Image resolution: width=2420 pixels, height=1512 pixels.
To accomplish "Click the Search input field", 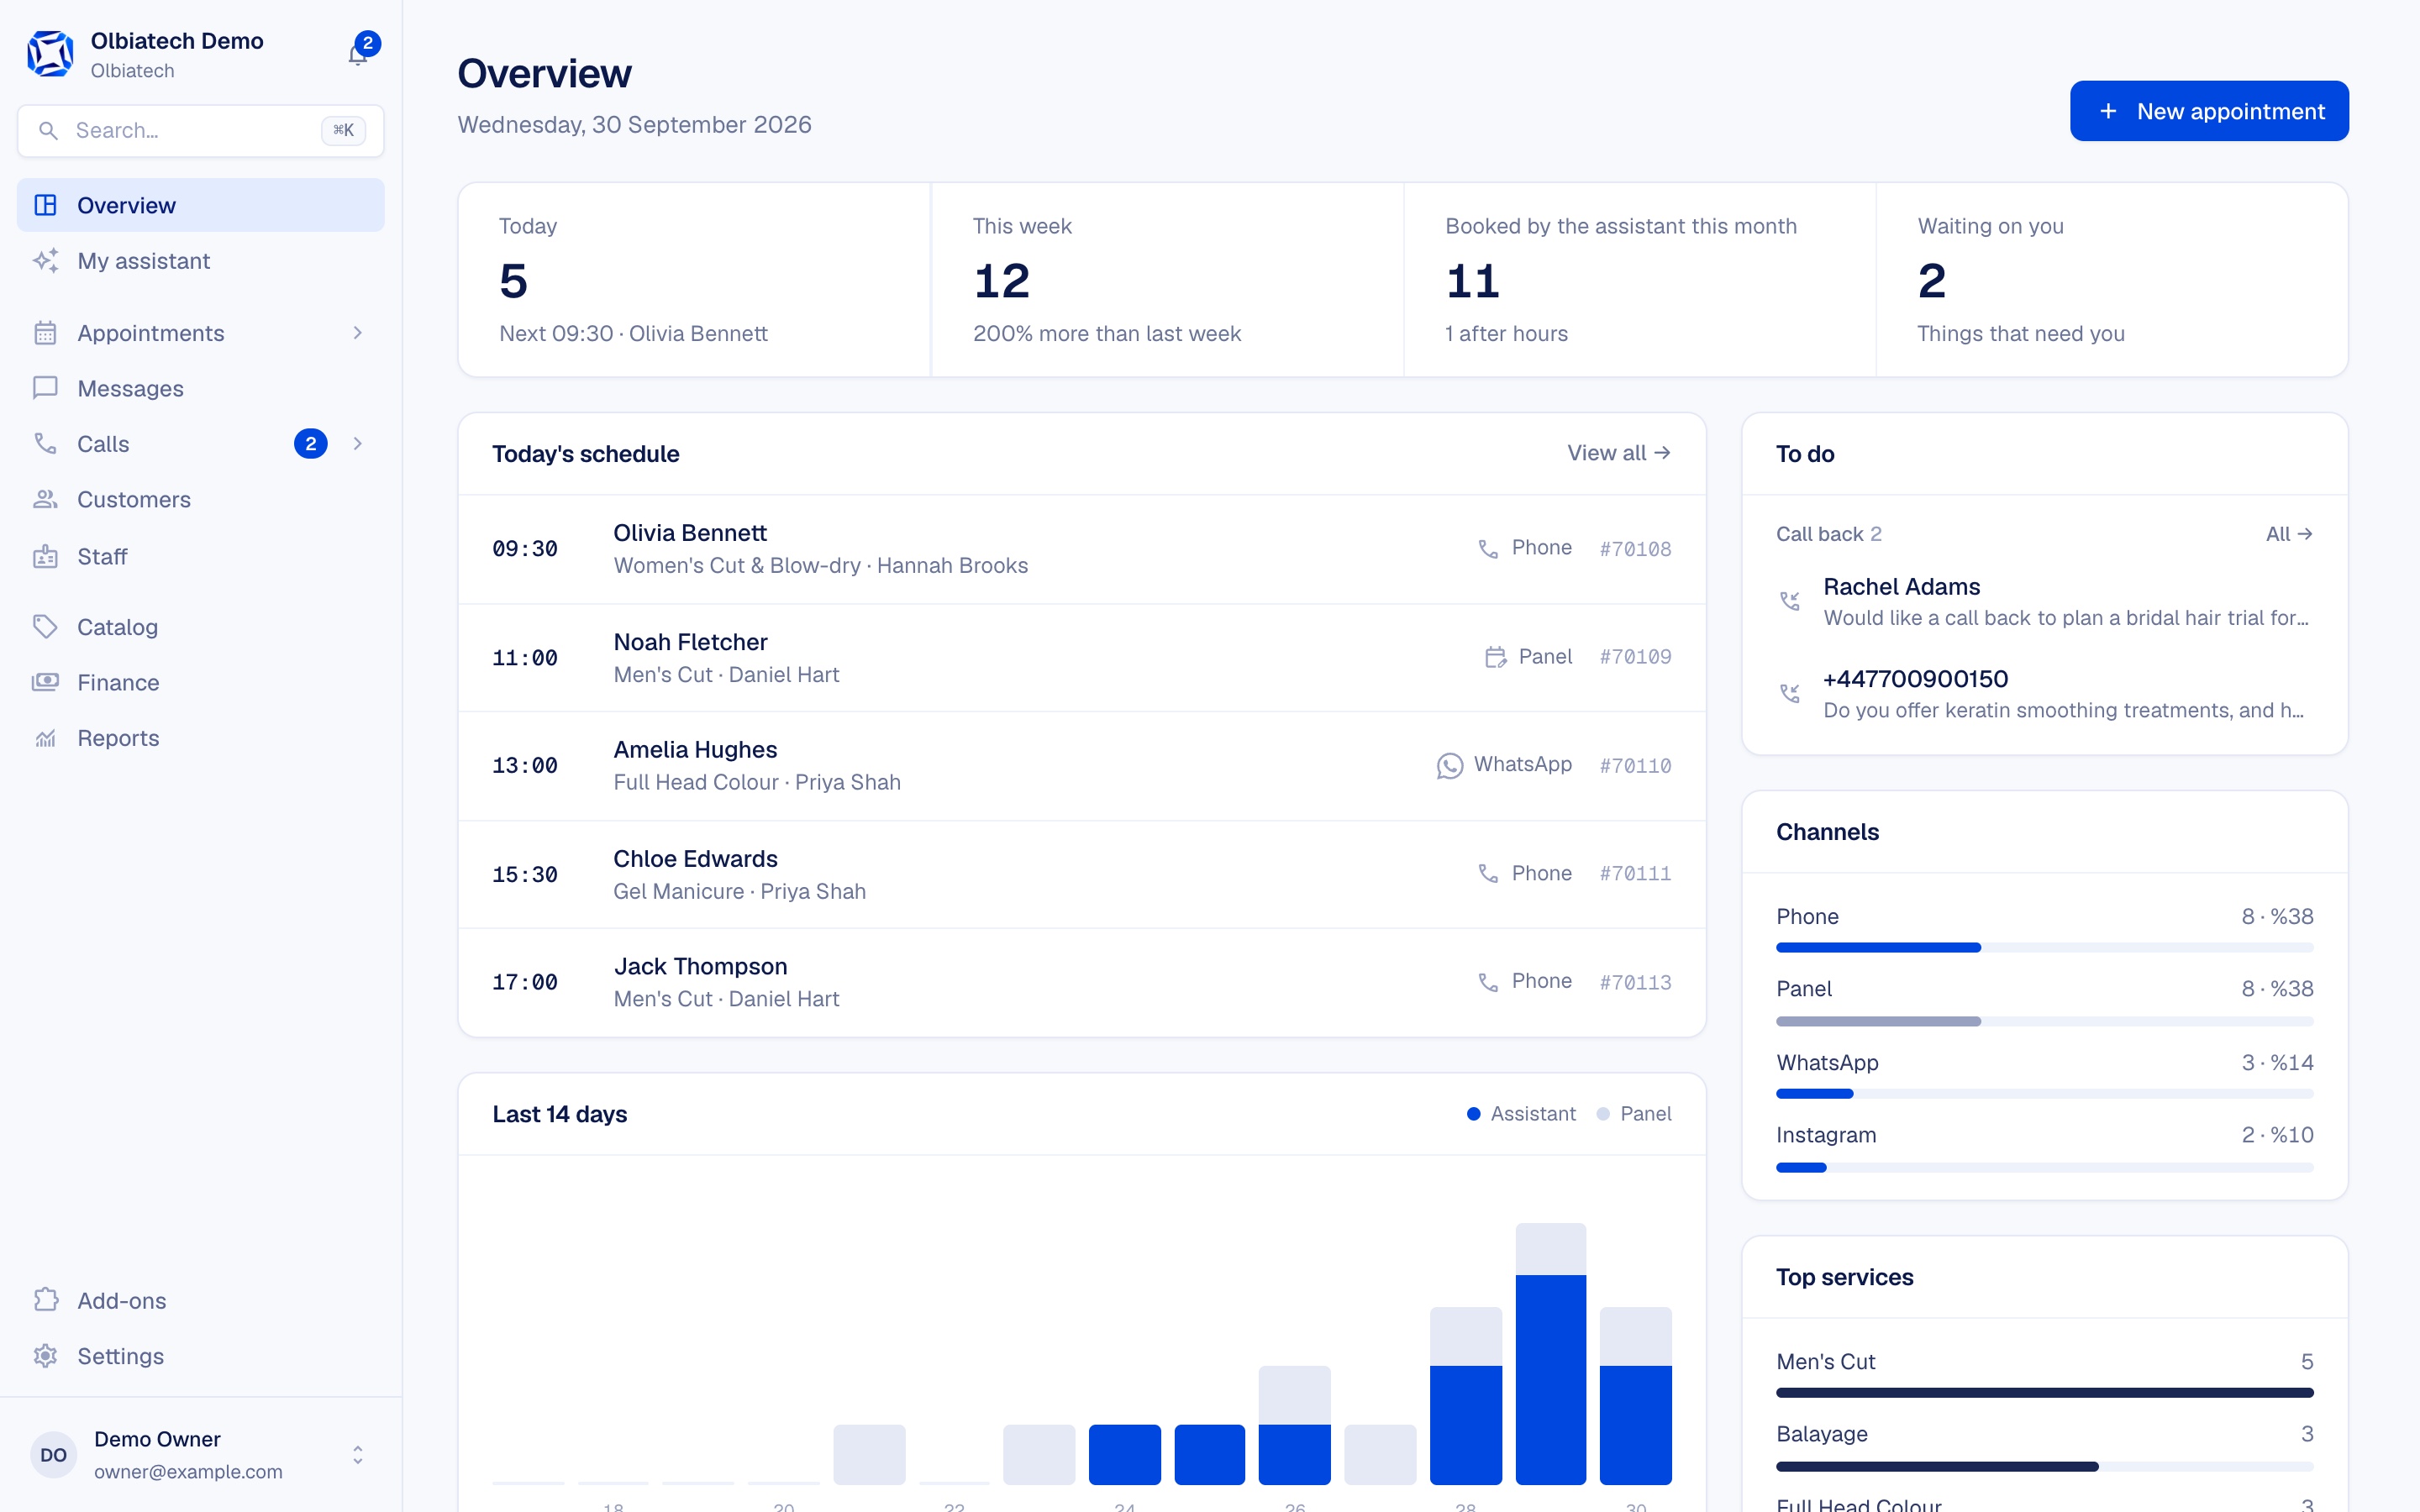I will 200,130.
